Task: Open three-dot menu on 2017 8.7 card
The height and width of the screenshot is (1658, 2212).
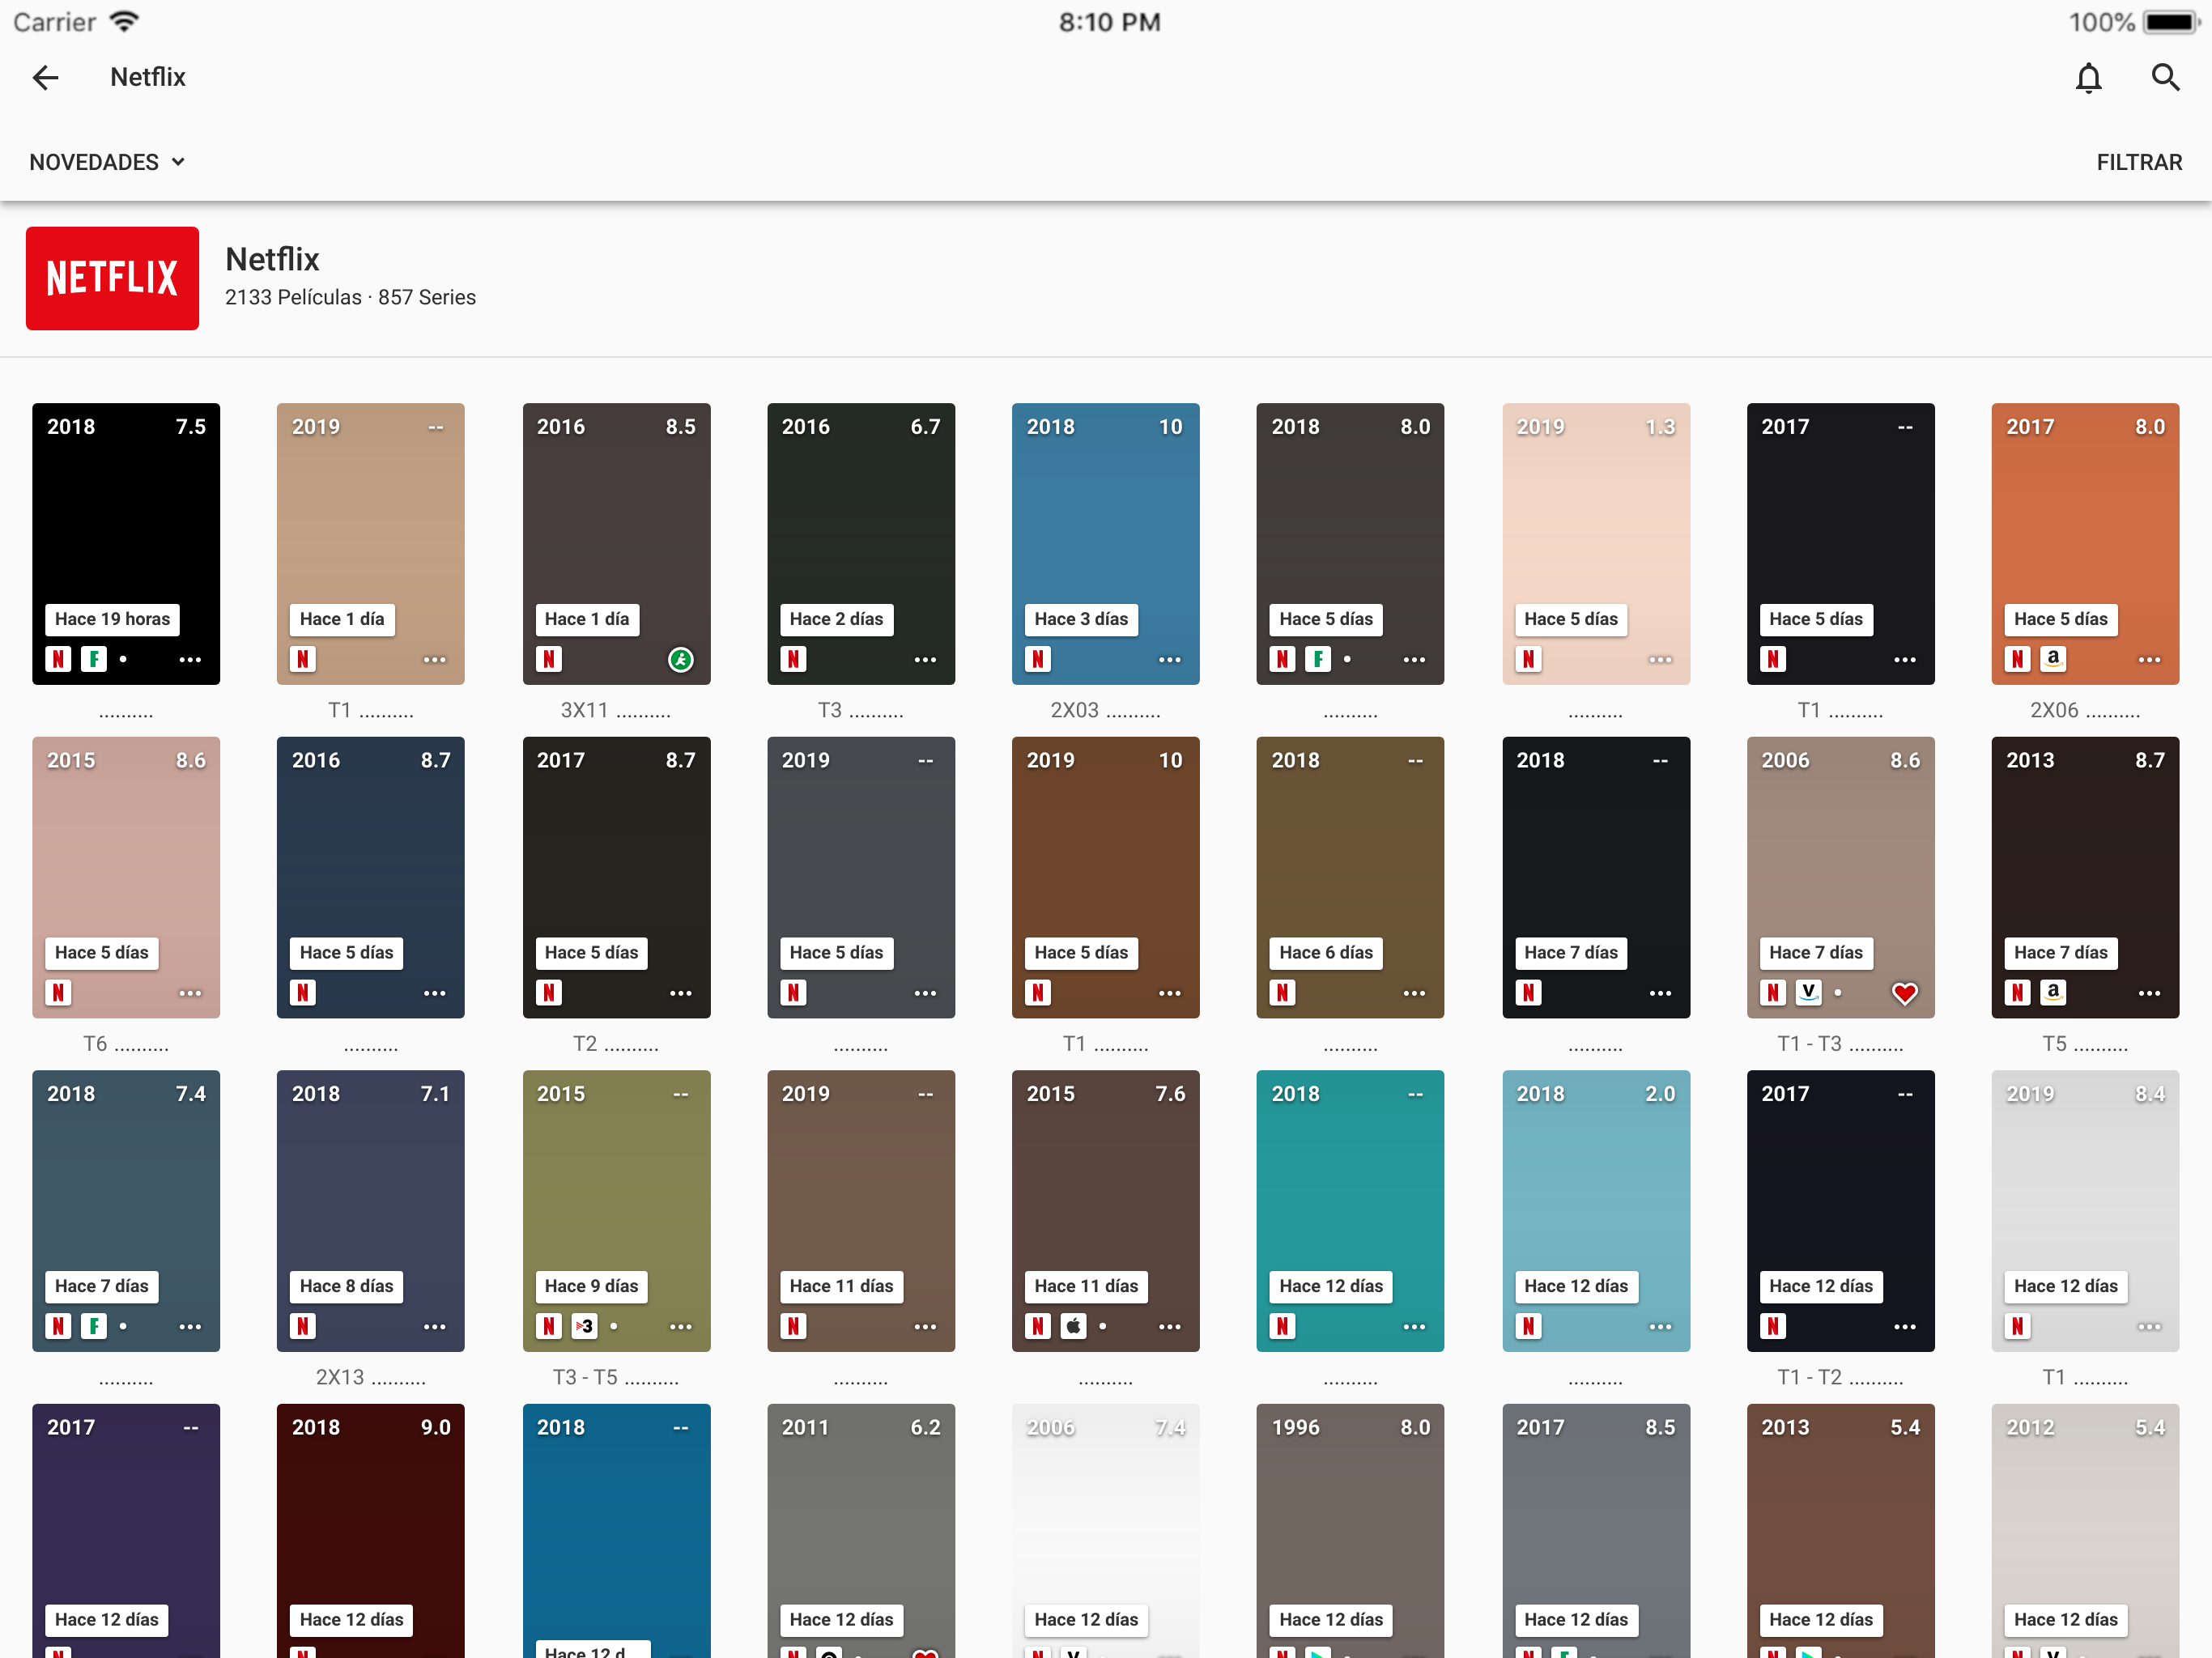Action: (681, 993)
